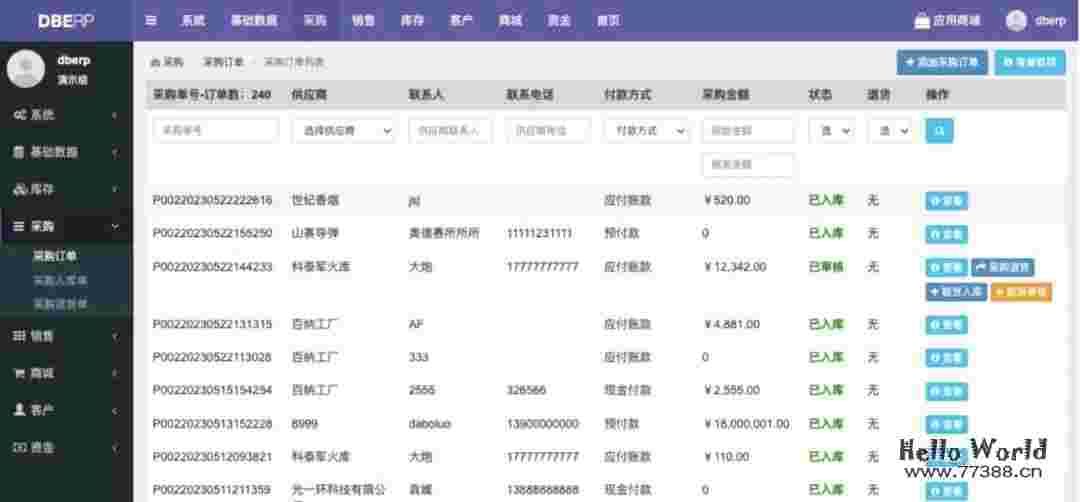Image resolution: width=1080 pixels, height=502 pixels.
Task: Focus the 采购单号 search field
Action: point(216,130)
